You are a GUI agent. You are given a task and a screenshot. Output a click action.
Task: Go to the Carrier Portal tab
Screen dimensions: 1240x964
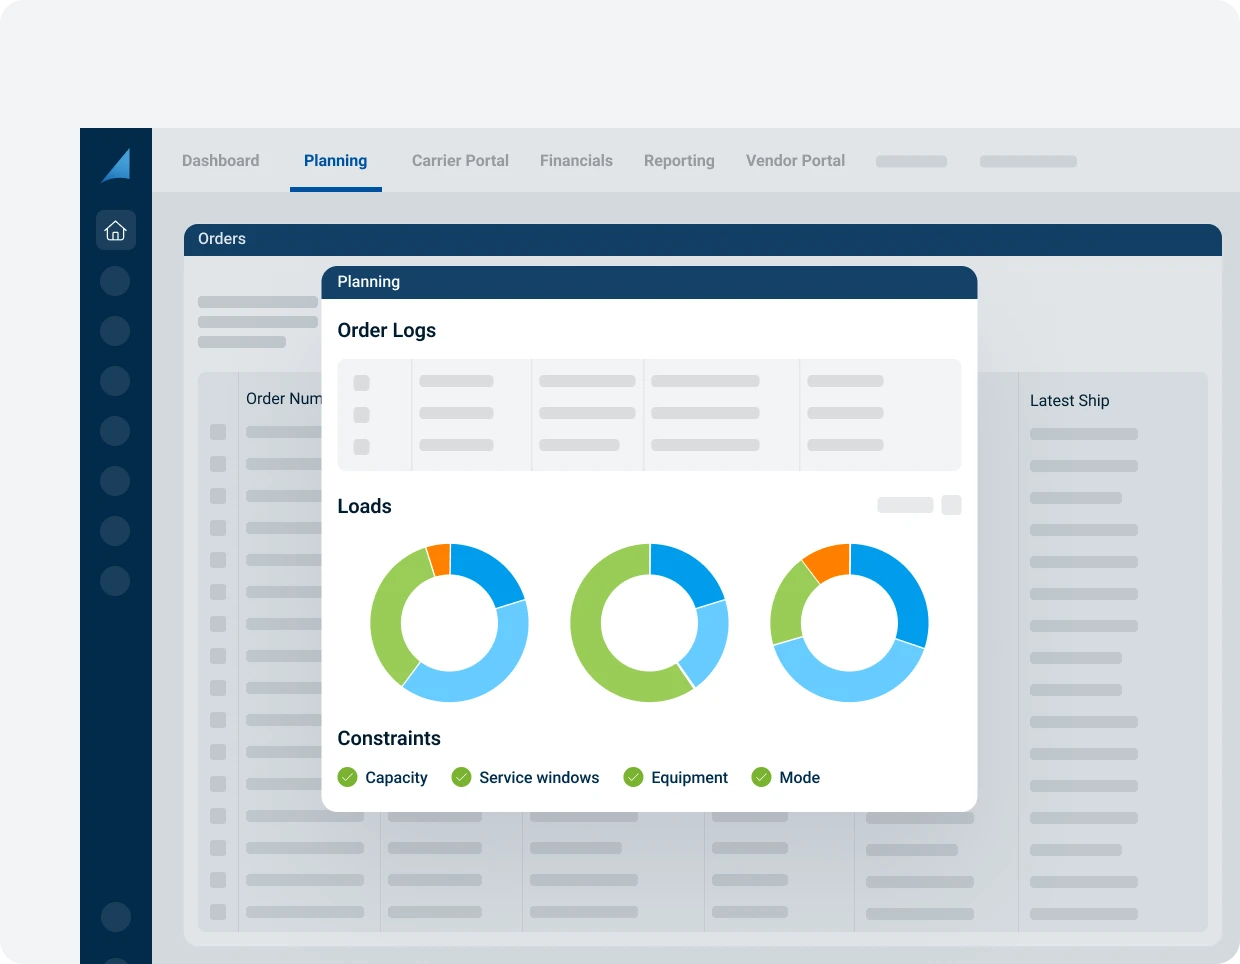coord(460,161)
